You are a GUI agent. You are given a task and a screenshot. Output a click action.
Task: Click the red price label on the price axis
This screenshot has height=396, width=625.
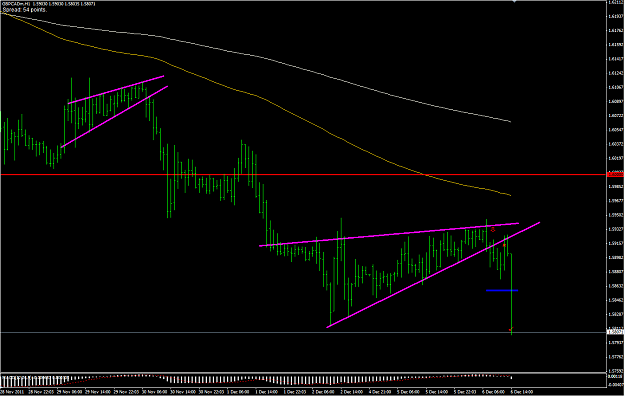coord(615,175)
